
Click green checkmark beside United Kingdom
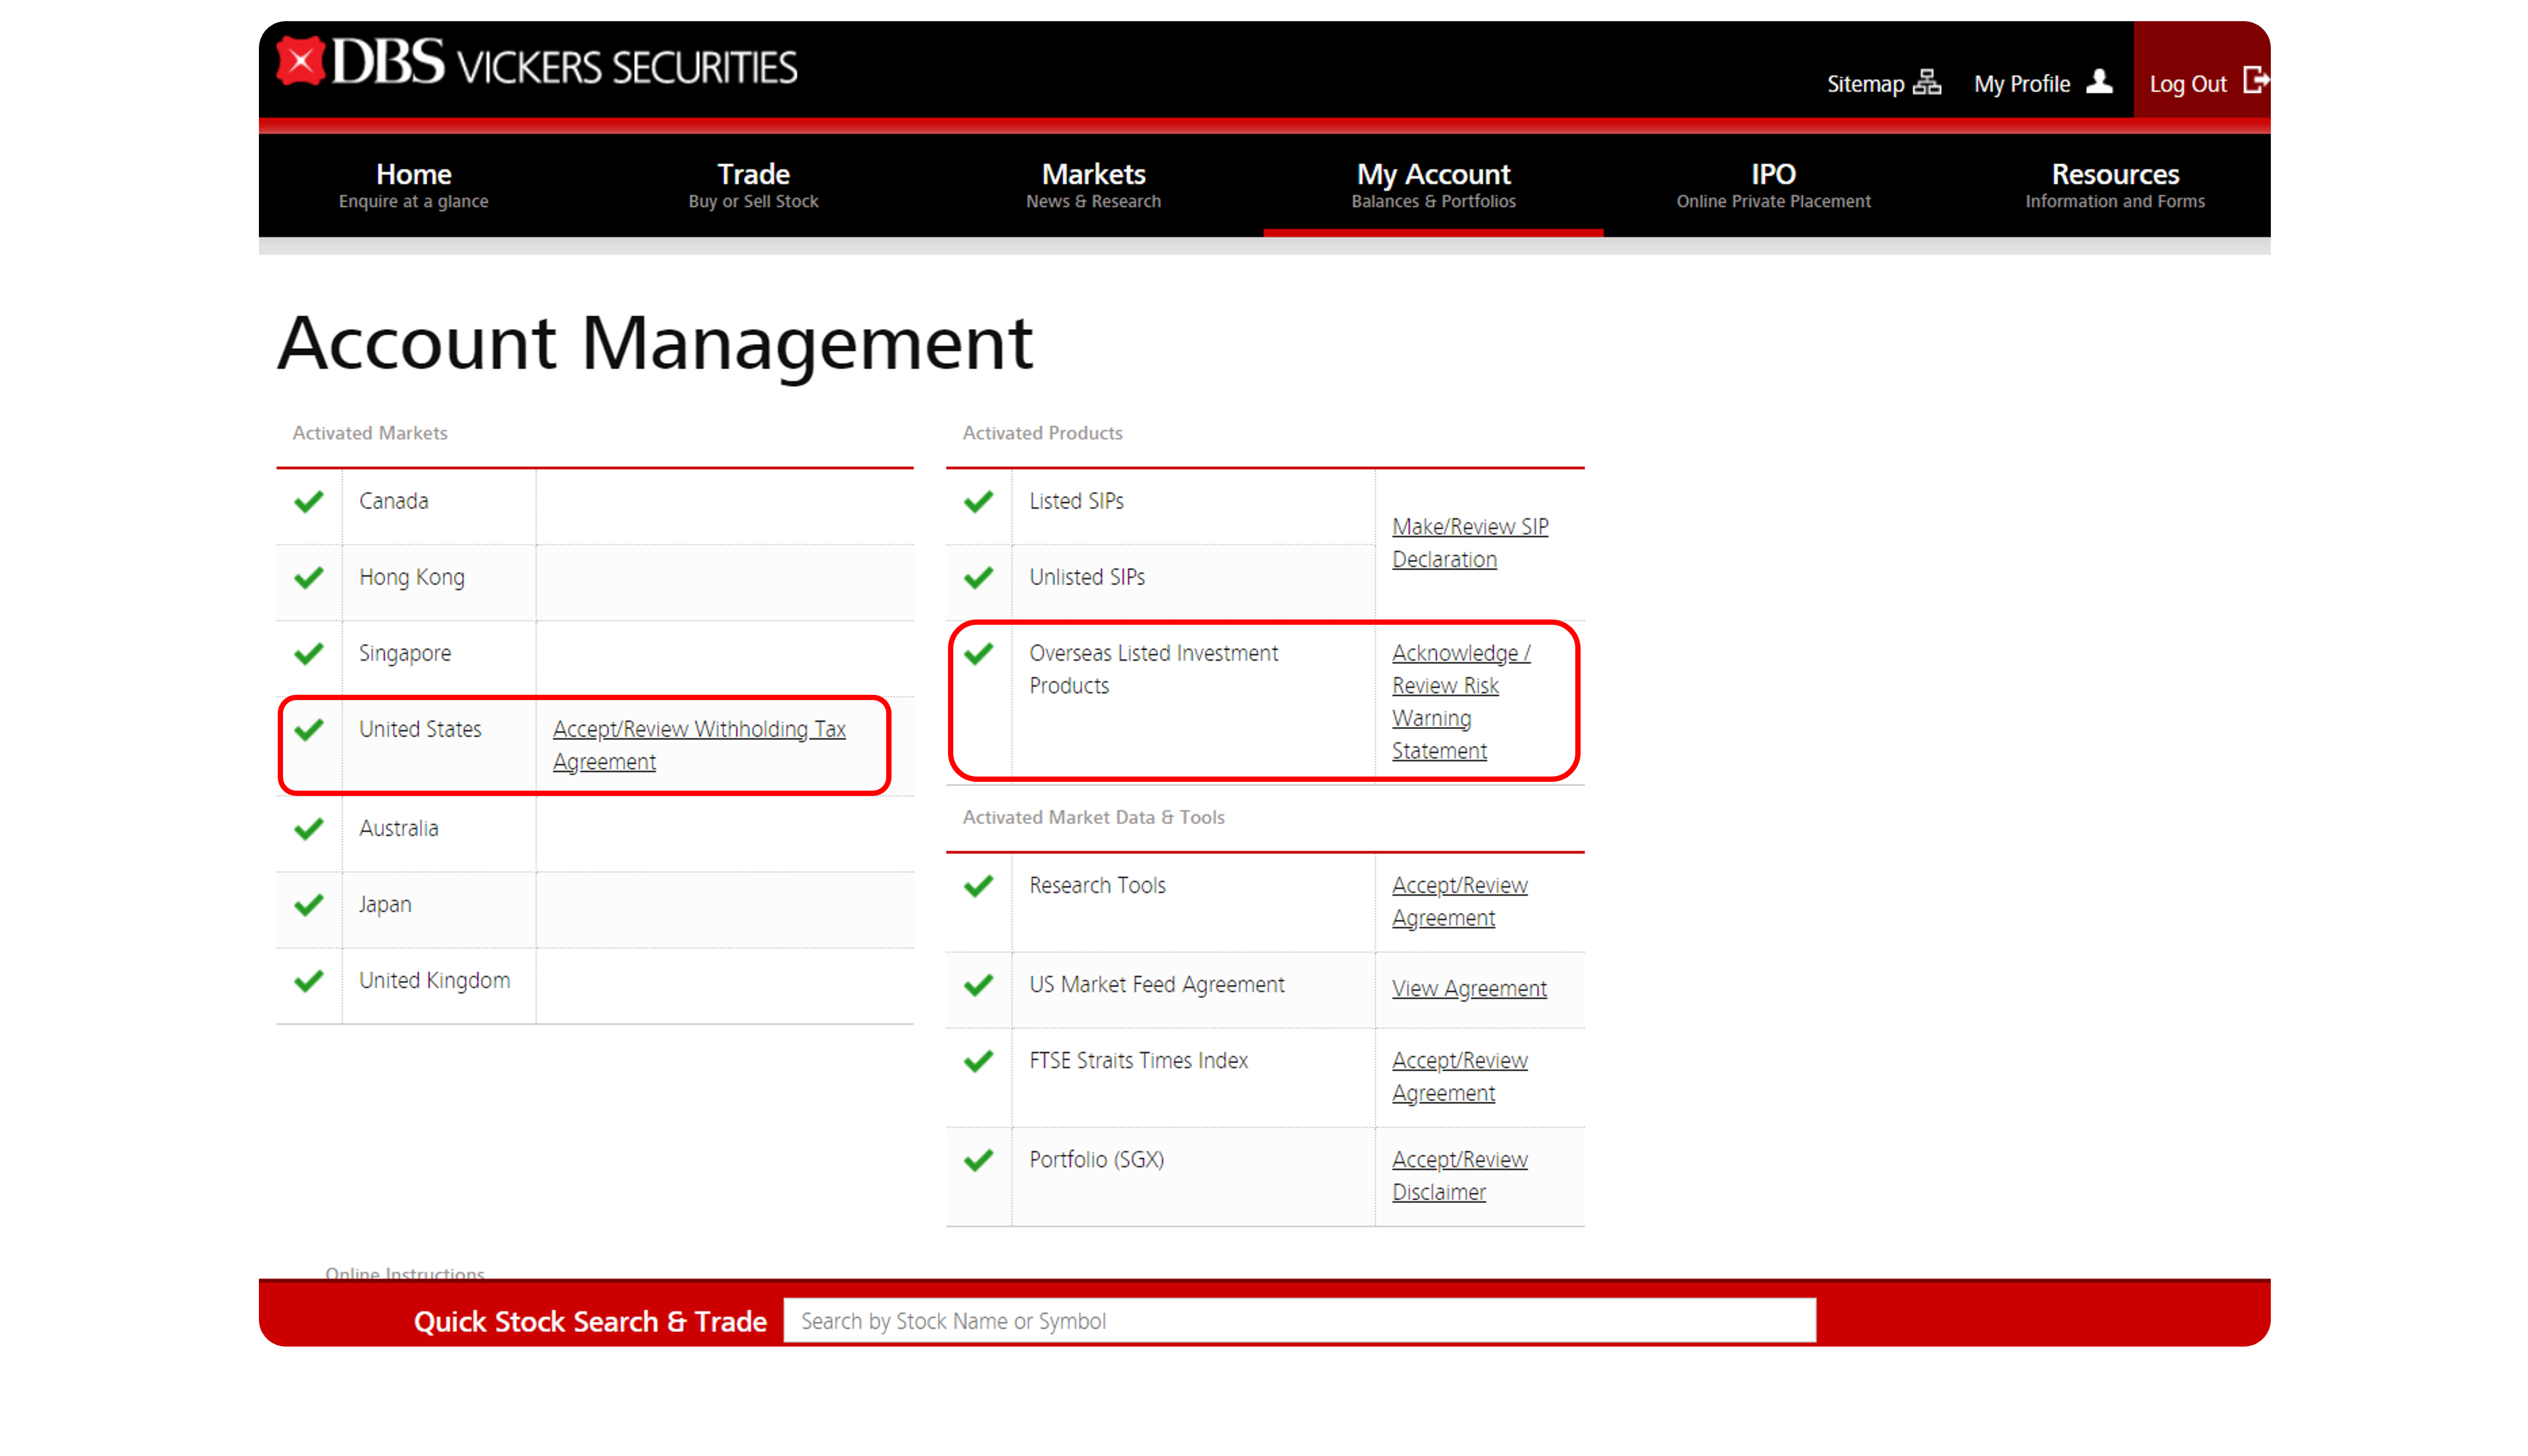pos(309,980)
